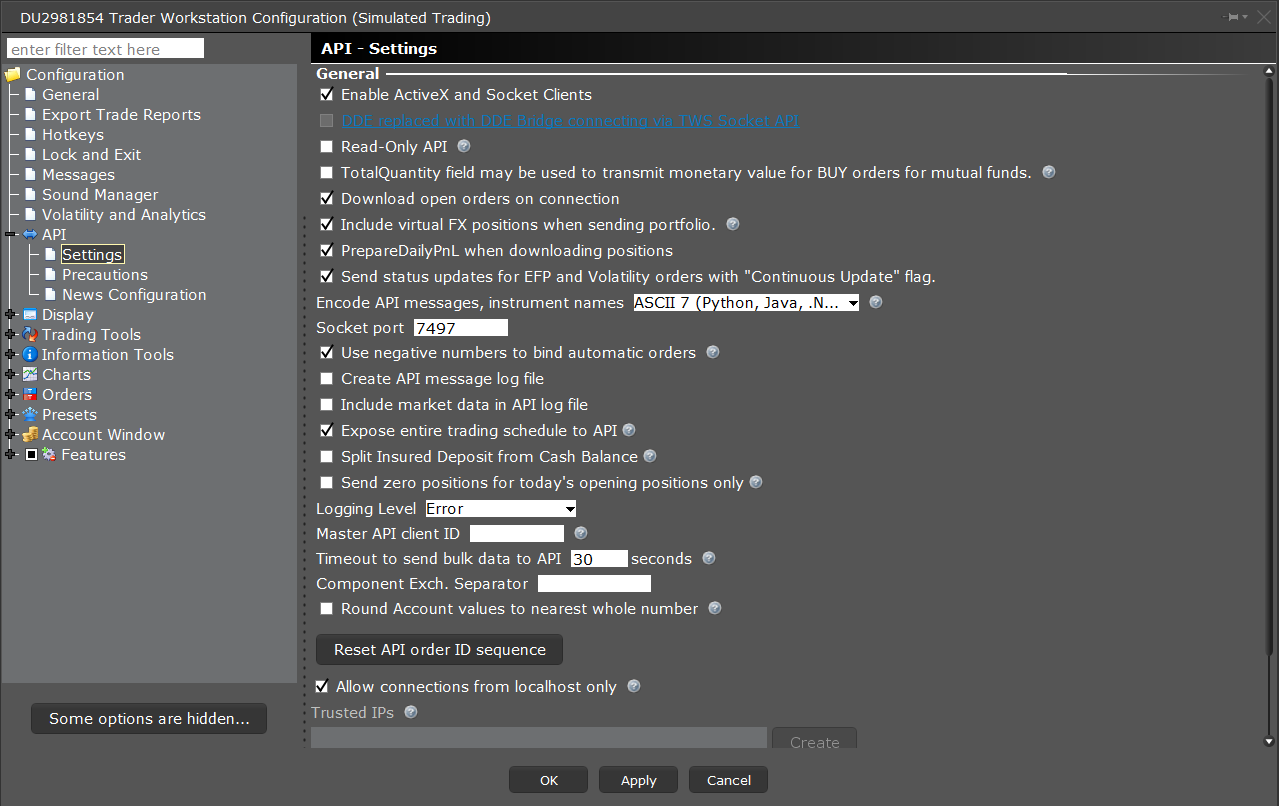Click help icon beside Round Account values
Screen dimensions: 1279x806
(715, 608)
